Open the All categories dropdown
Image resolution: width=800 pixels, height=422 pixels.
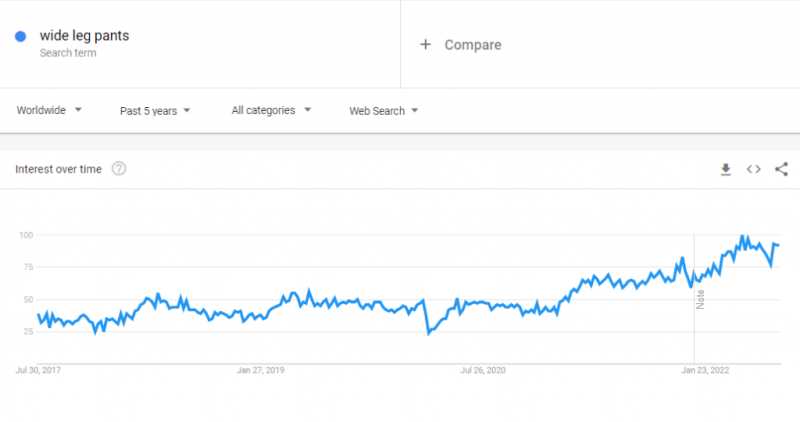pyautogui.click(x=271, y=110)
